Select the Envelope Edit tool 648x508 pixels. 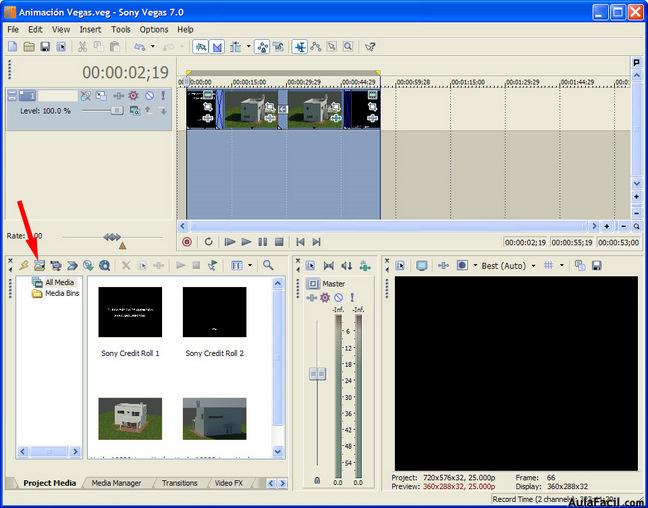click(x=316, y=47)
